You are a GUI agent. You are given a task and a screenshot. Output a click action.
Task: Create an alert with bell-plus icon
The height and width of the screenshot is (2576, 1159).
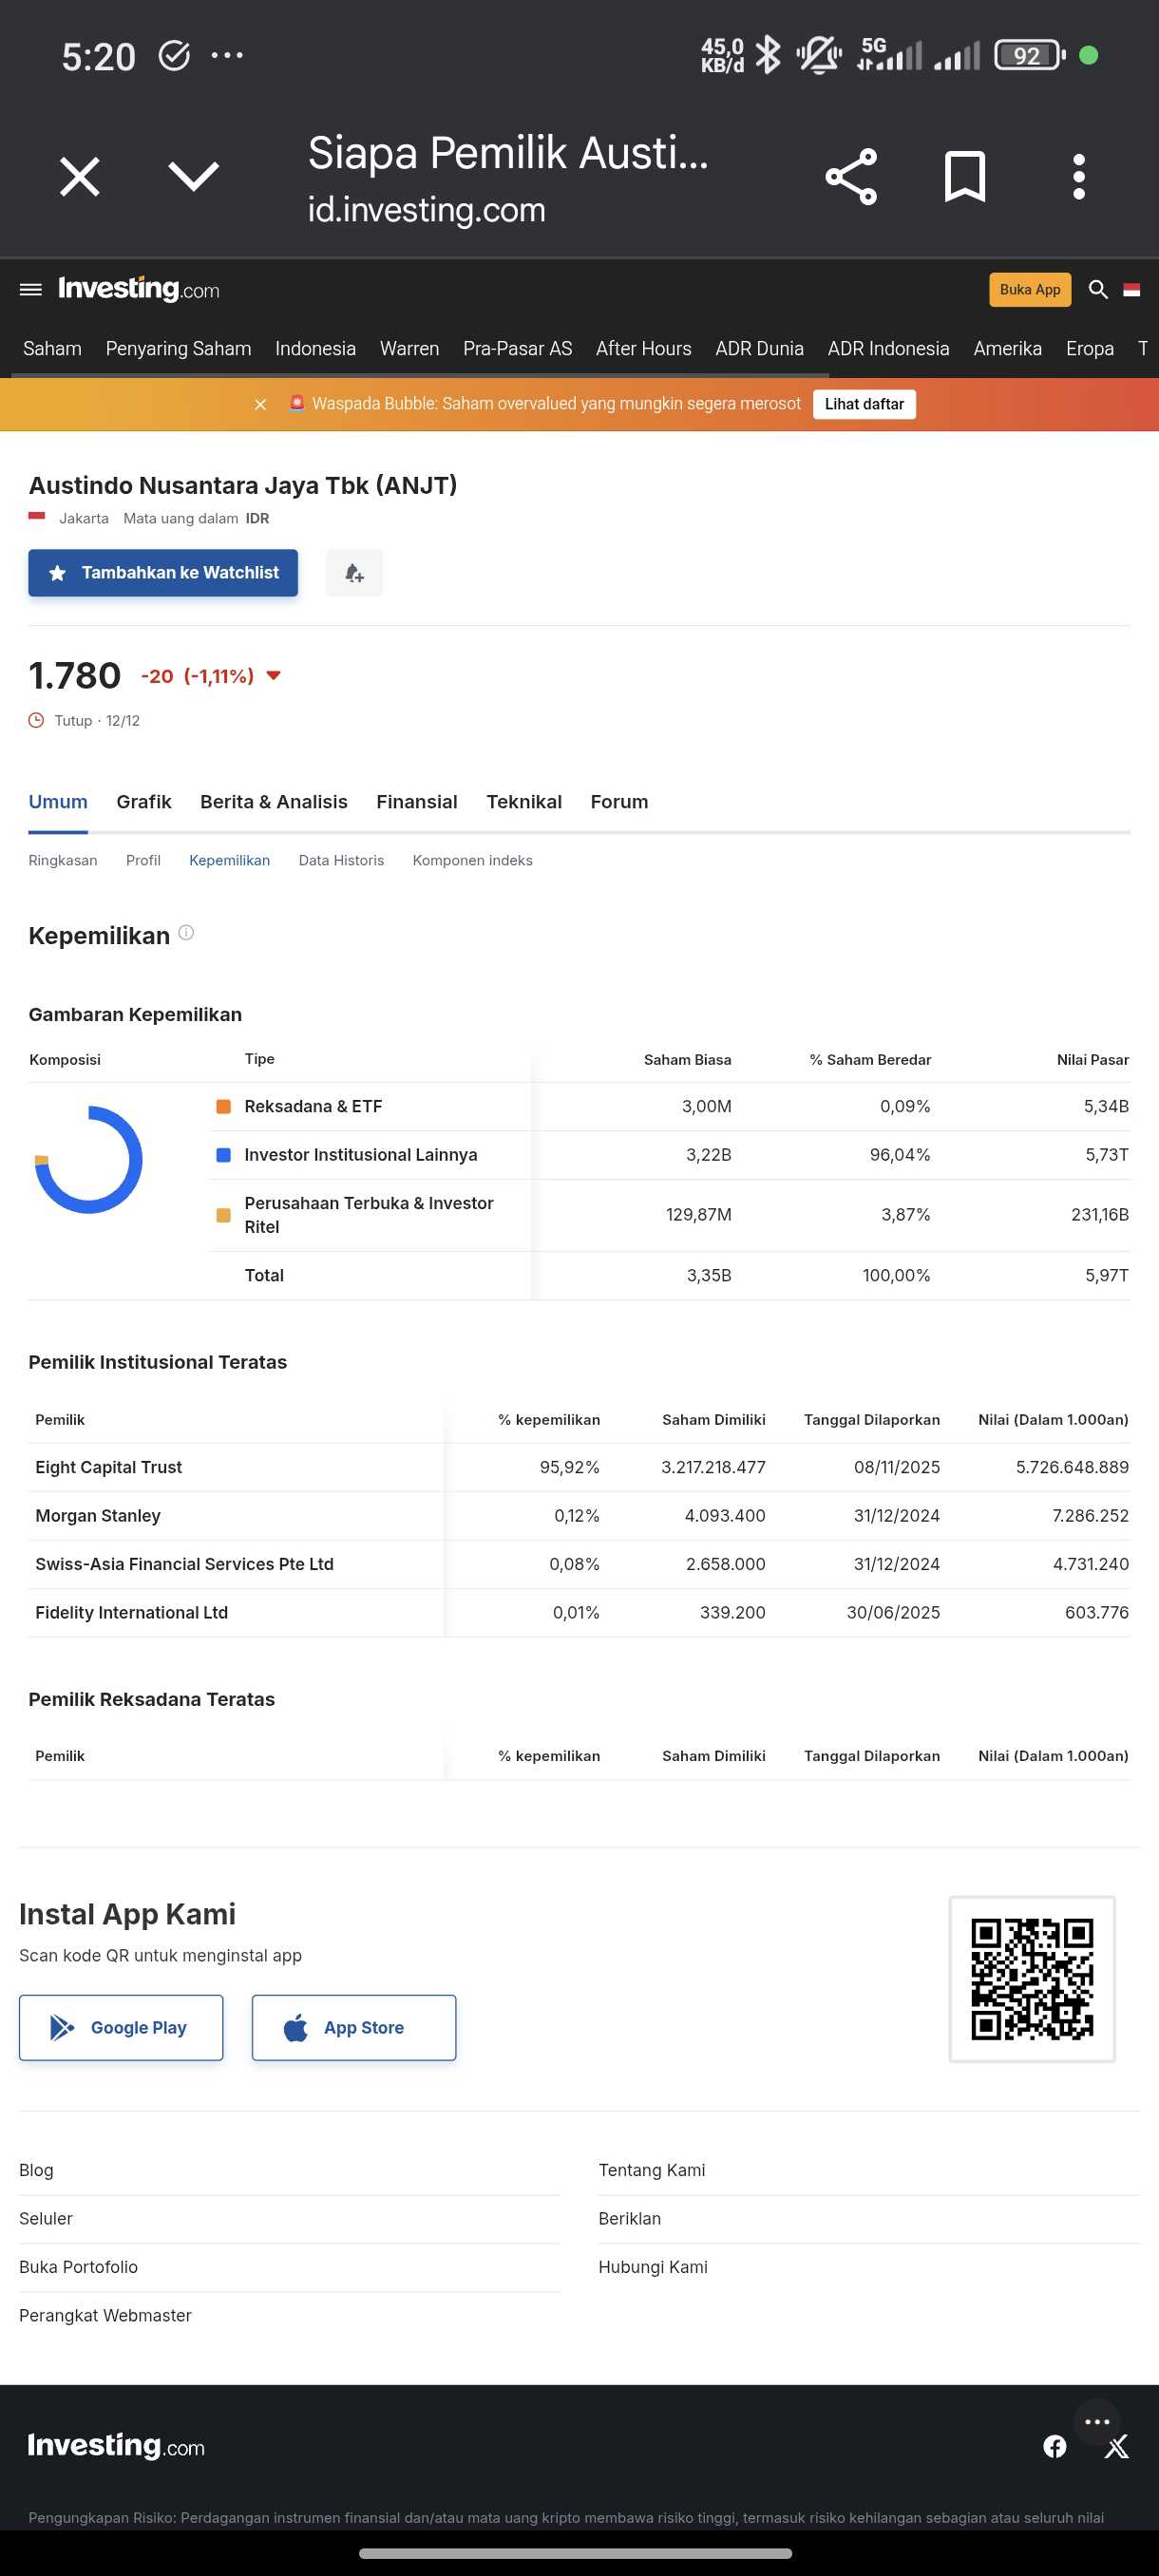pyautogui.click(x=354, y=573)
